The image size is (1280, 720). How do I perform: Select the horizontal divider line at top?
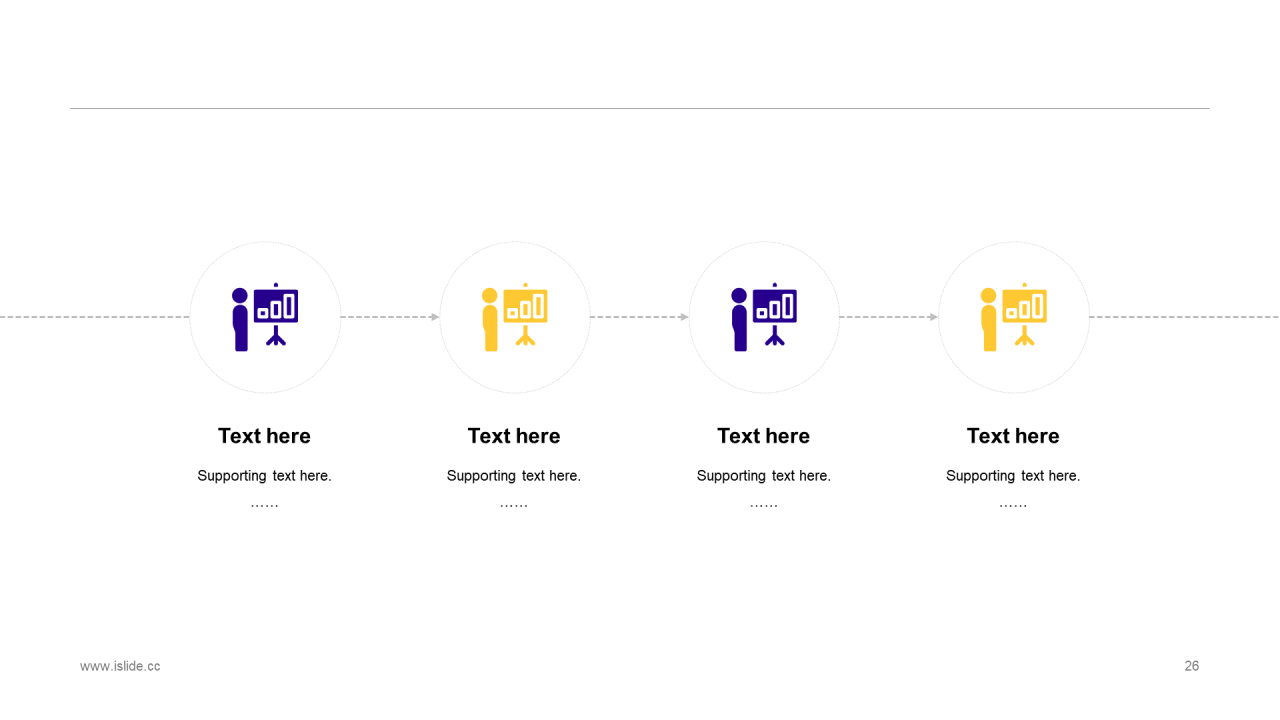(640, 108)
